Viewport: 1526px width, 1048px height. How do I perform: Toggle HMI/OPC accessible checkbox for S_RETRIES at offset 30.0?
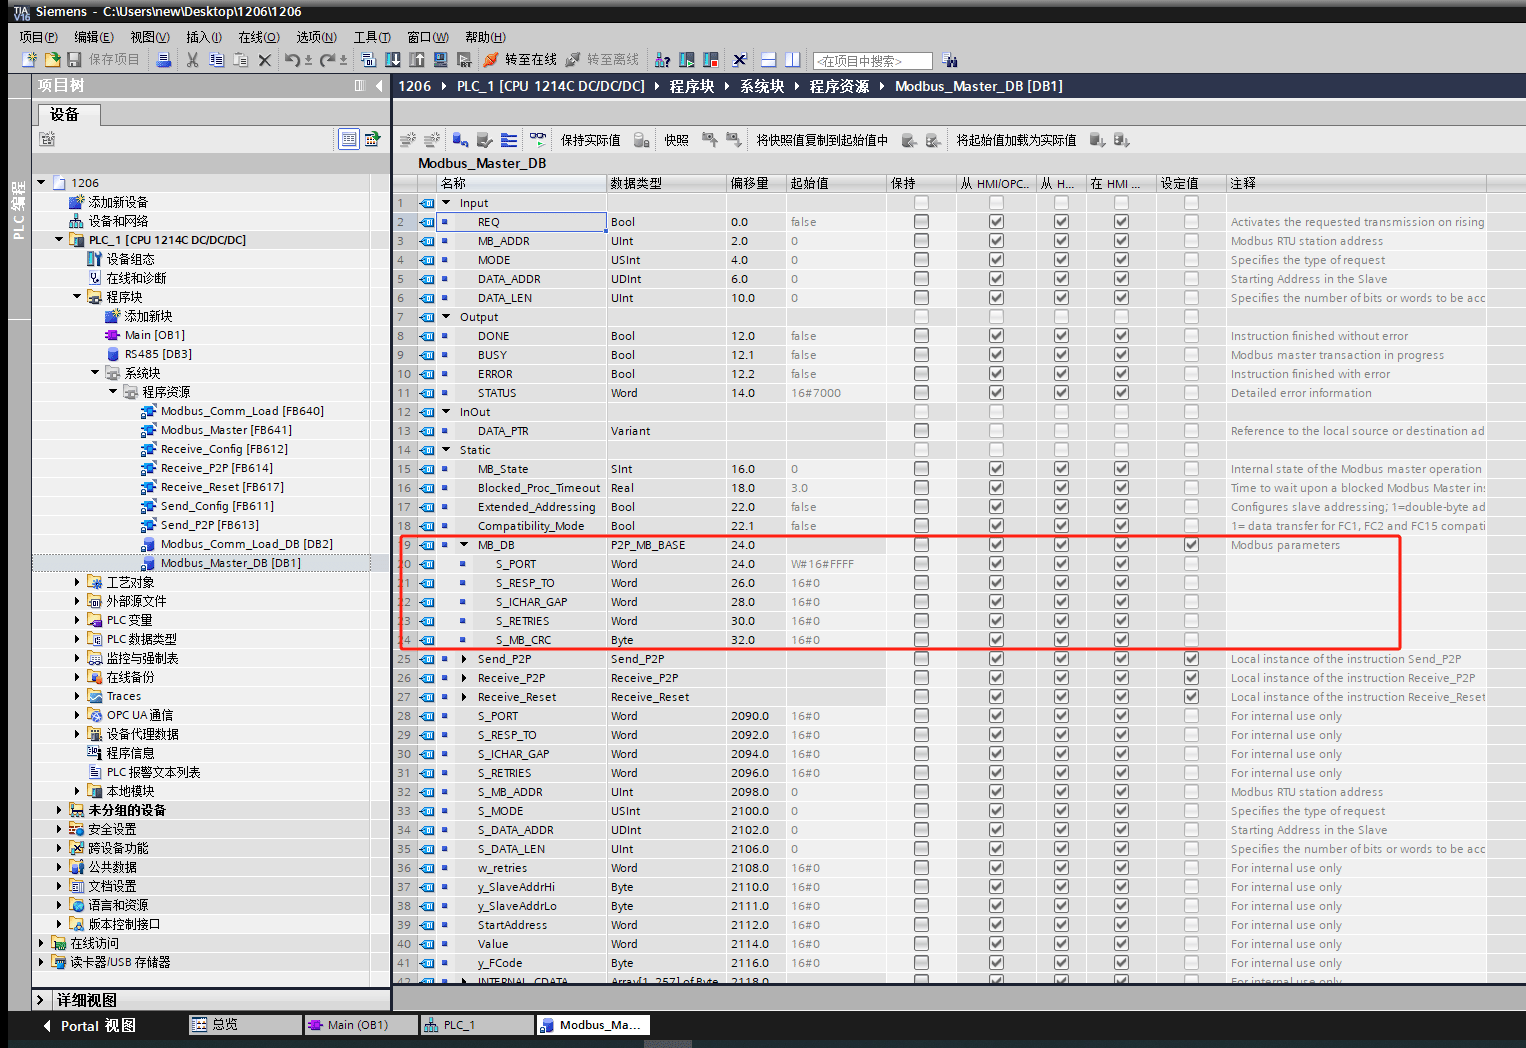coord(996,621)
